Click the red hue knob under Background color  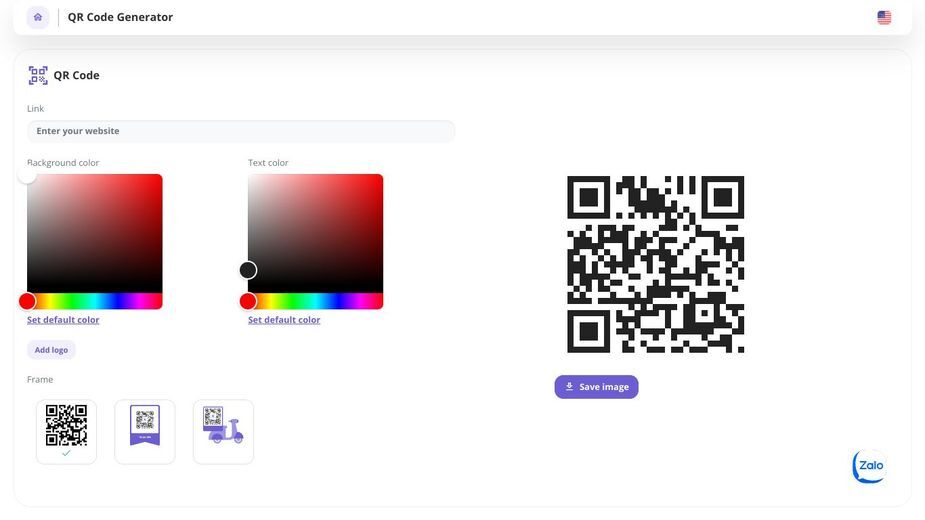tap(27, 301)
